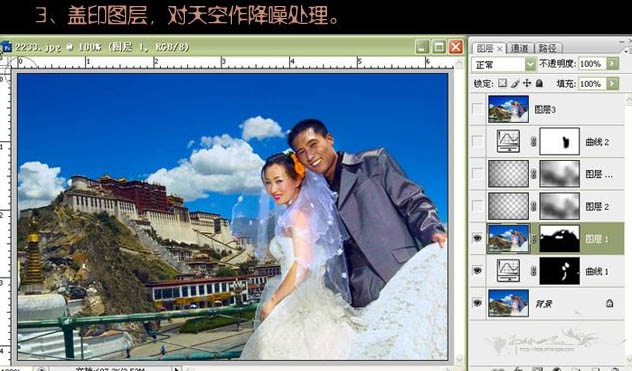The width and height of the screenshot is (632, 371).
Task: Hide the 背景 layer eye icon
Action: 478,302
